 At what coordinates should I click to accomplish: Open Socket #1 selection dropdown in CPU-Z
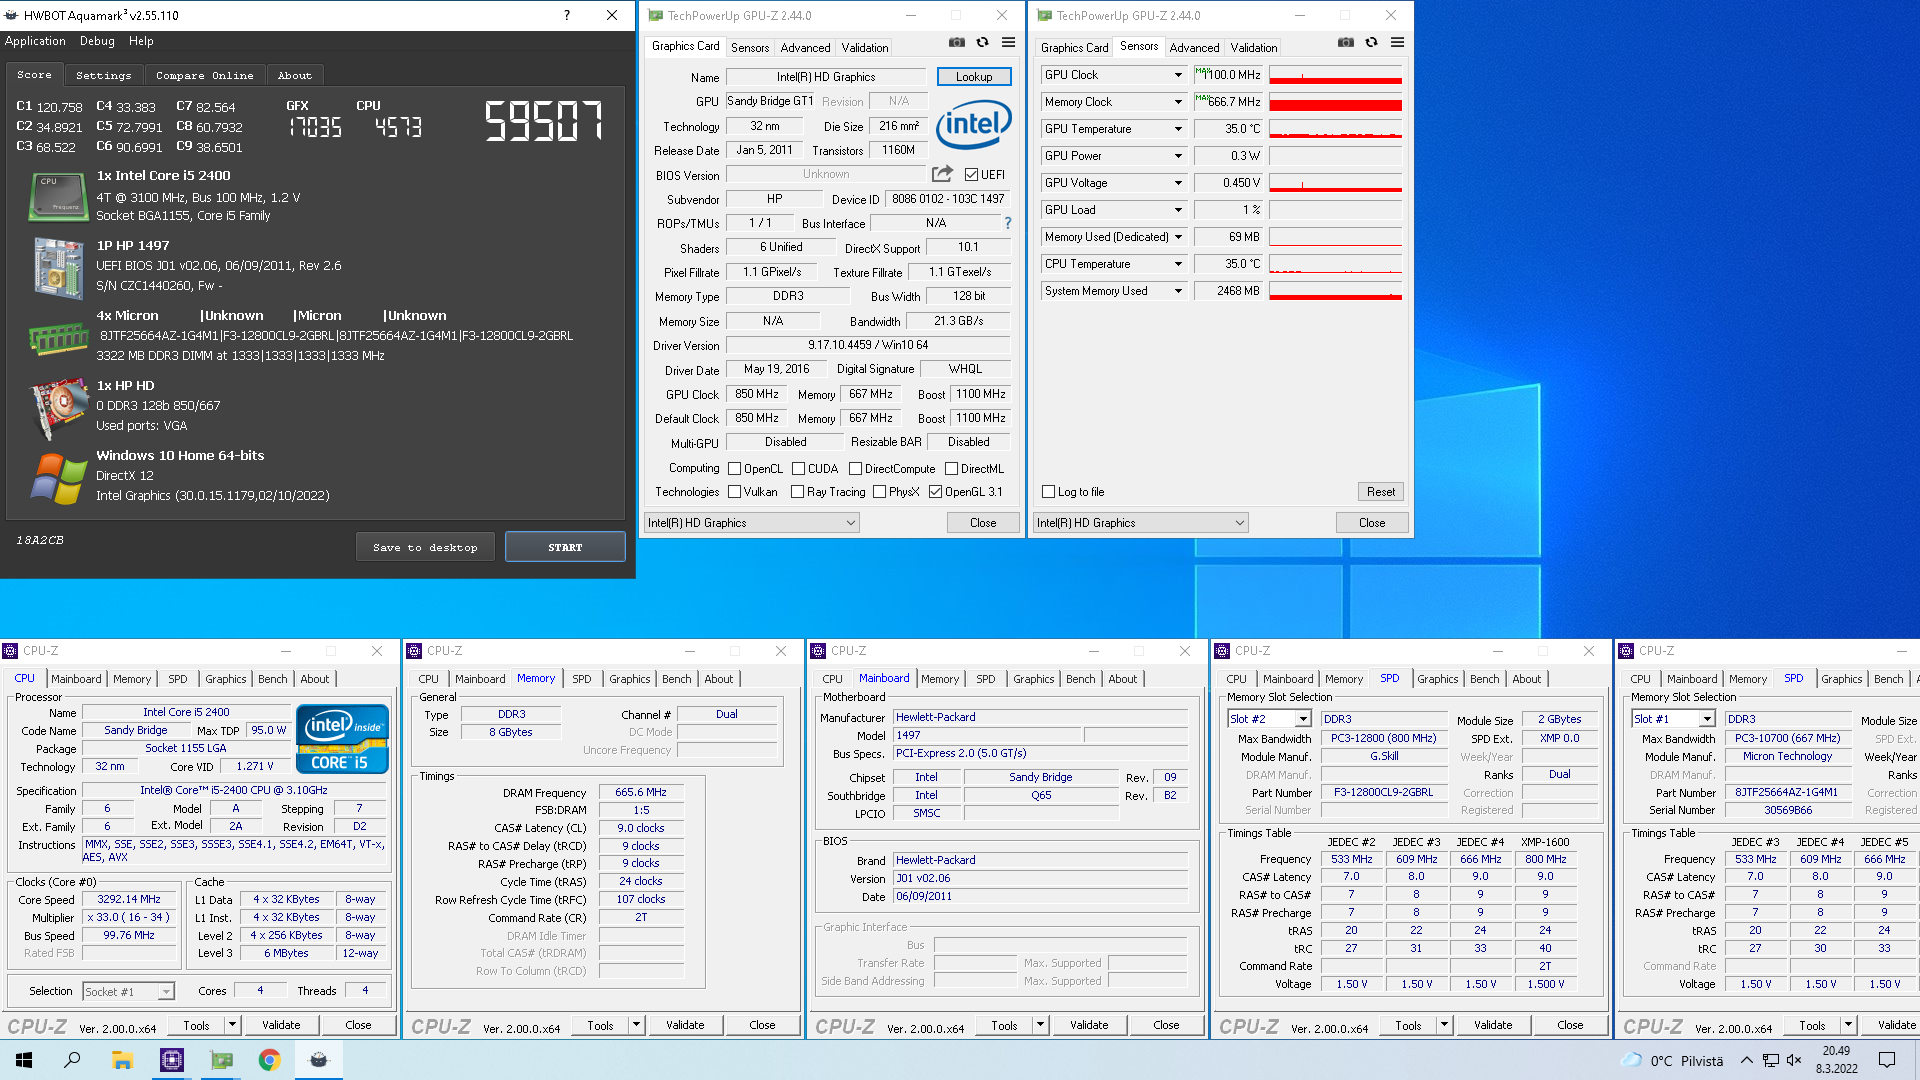(x=129, y=992)
